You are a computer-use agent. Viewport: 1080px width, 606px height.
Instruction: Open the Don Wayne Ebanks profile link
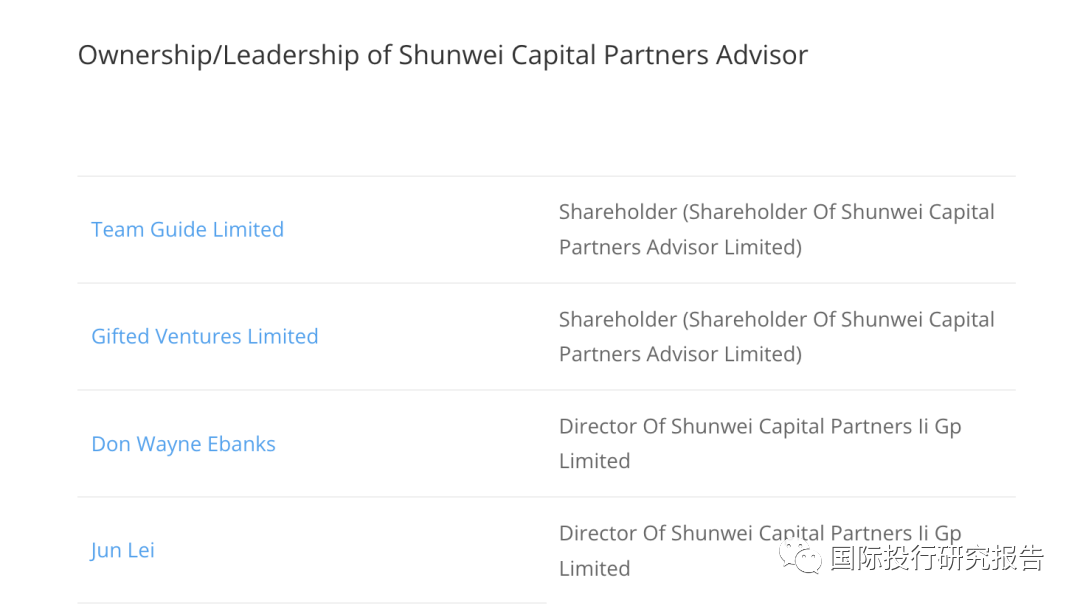[x=183, y=444]
